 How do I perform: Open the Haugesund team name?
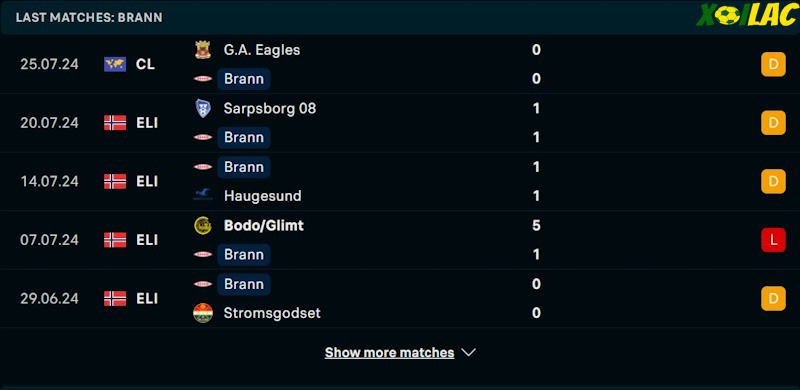click(262, 196)
